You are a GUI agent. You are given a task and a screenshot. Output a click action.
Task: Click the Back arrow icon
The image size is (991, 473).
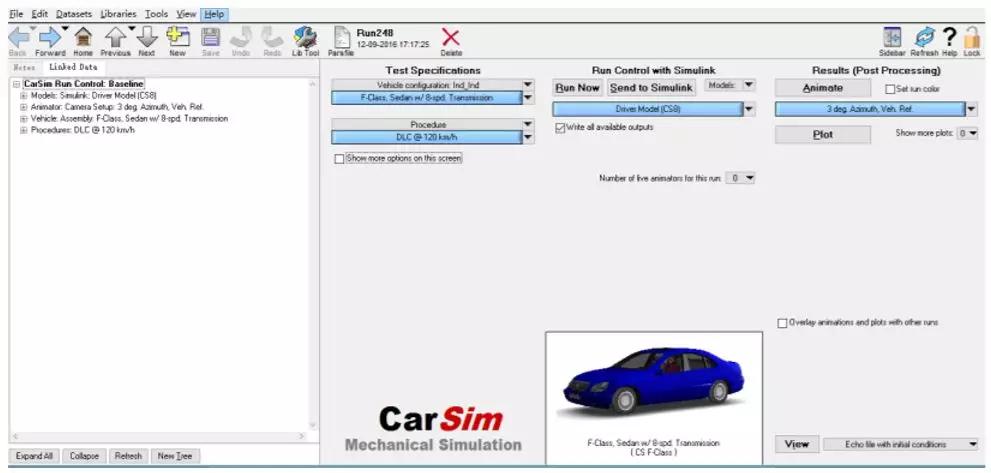18,38
